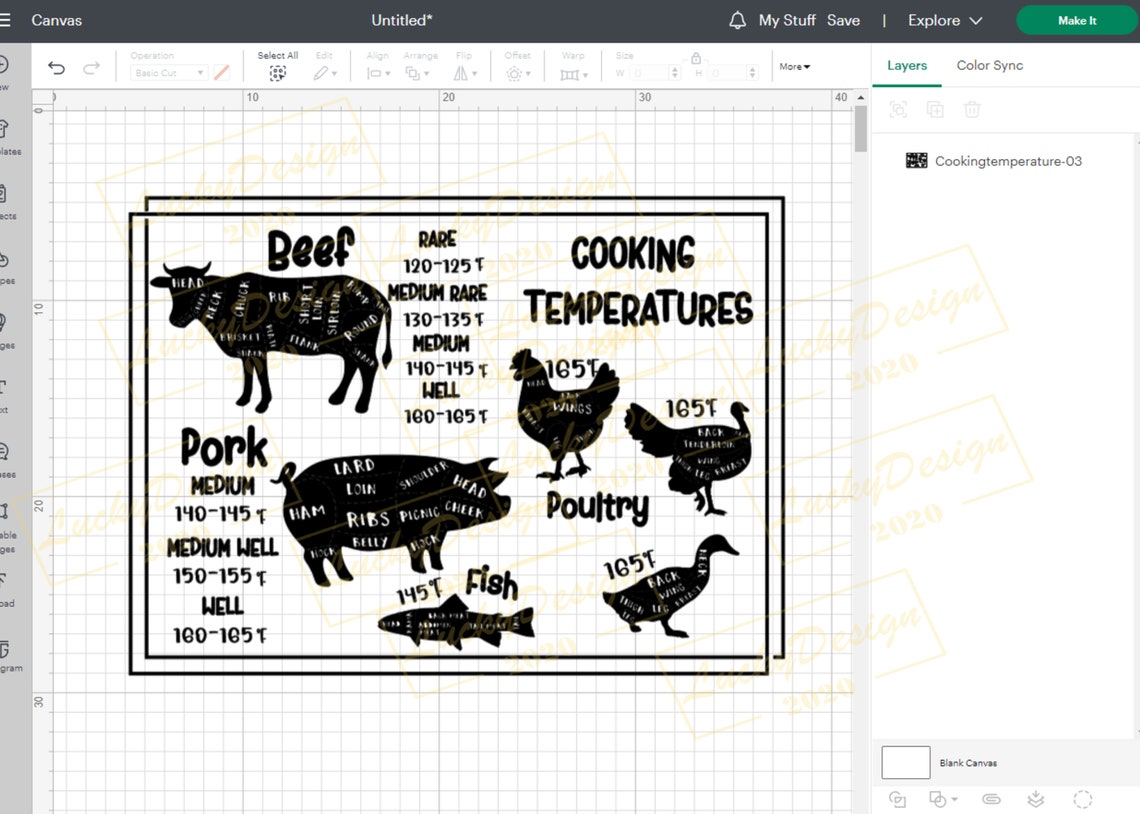Click the Flatten icon at panel bottom
The height and width of the screenshot is (814, 1140).
click(x=1035, y=799)
